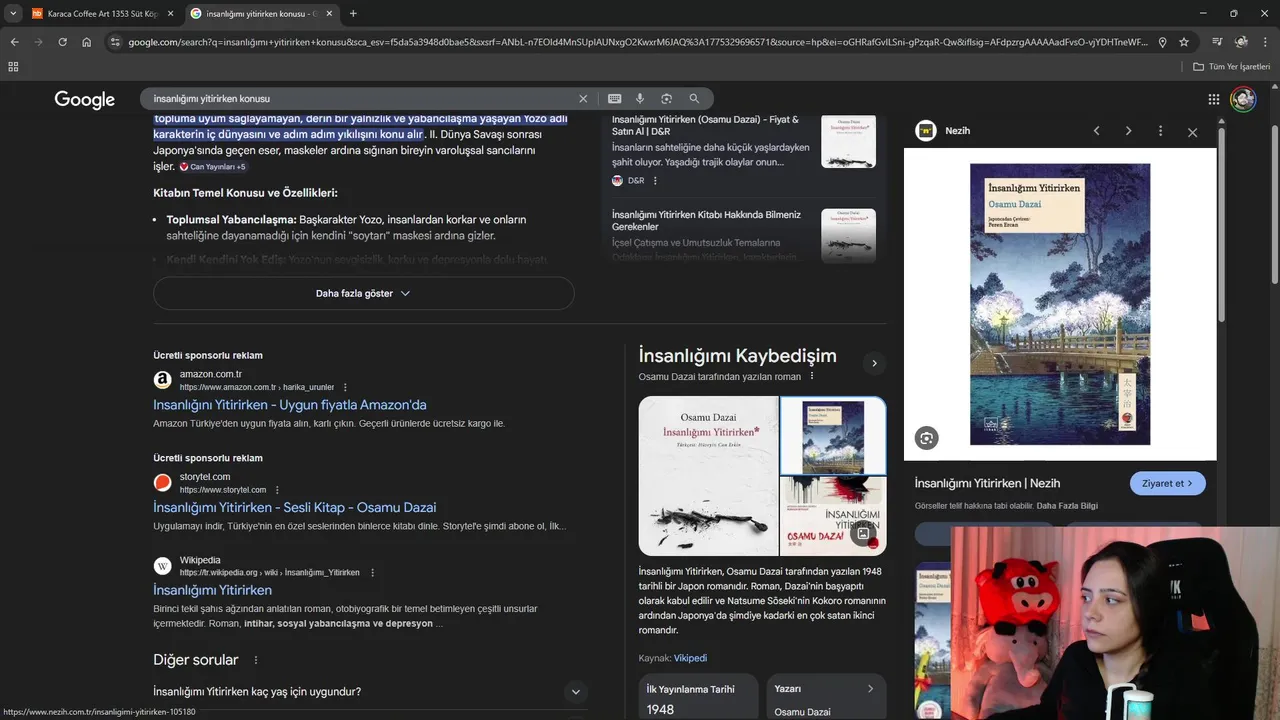Submit the search with the magnifier icon
Screen dimensions: 1280x720
pyautogui.click(x=694, y=98)
